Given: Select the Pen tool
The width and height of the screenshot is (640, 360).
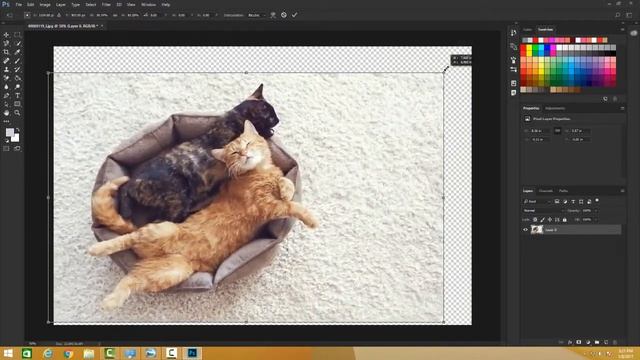Looking at the screenshot, I should click(6, 96).
